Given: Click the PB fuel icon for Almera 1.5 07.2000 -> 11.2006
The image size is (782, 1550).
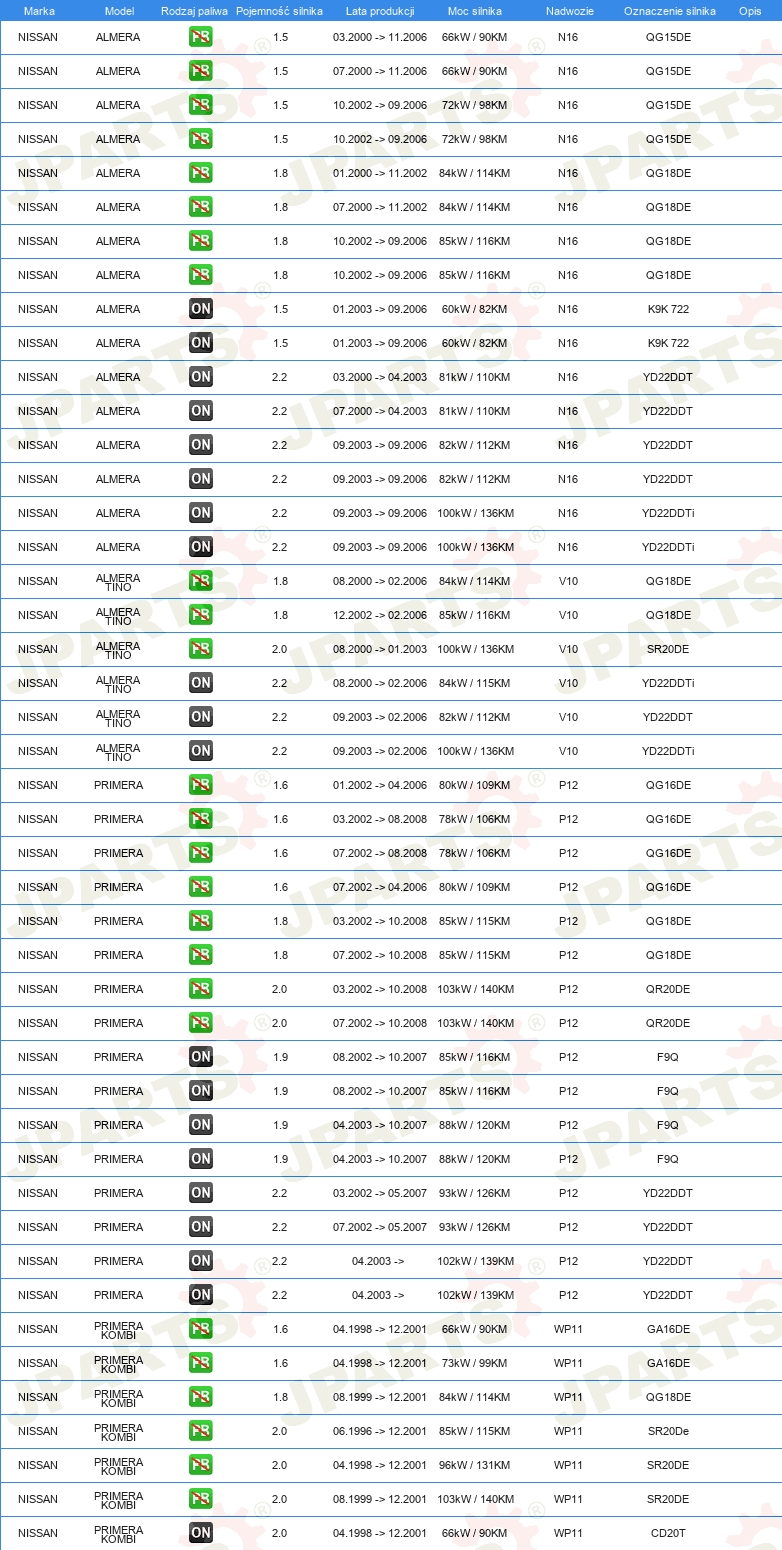Looking at the screenshot, I should (x=201, y=71).
